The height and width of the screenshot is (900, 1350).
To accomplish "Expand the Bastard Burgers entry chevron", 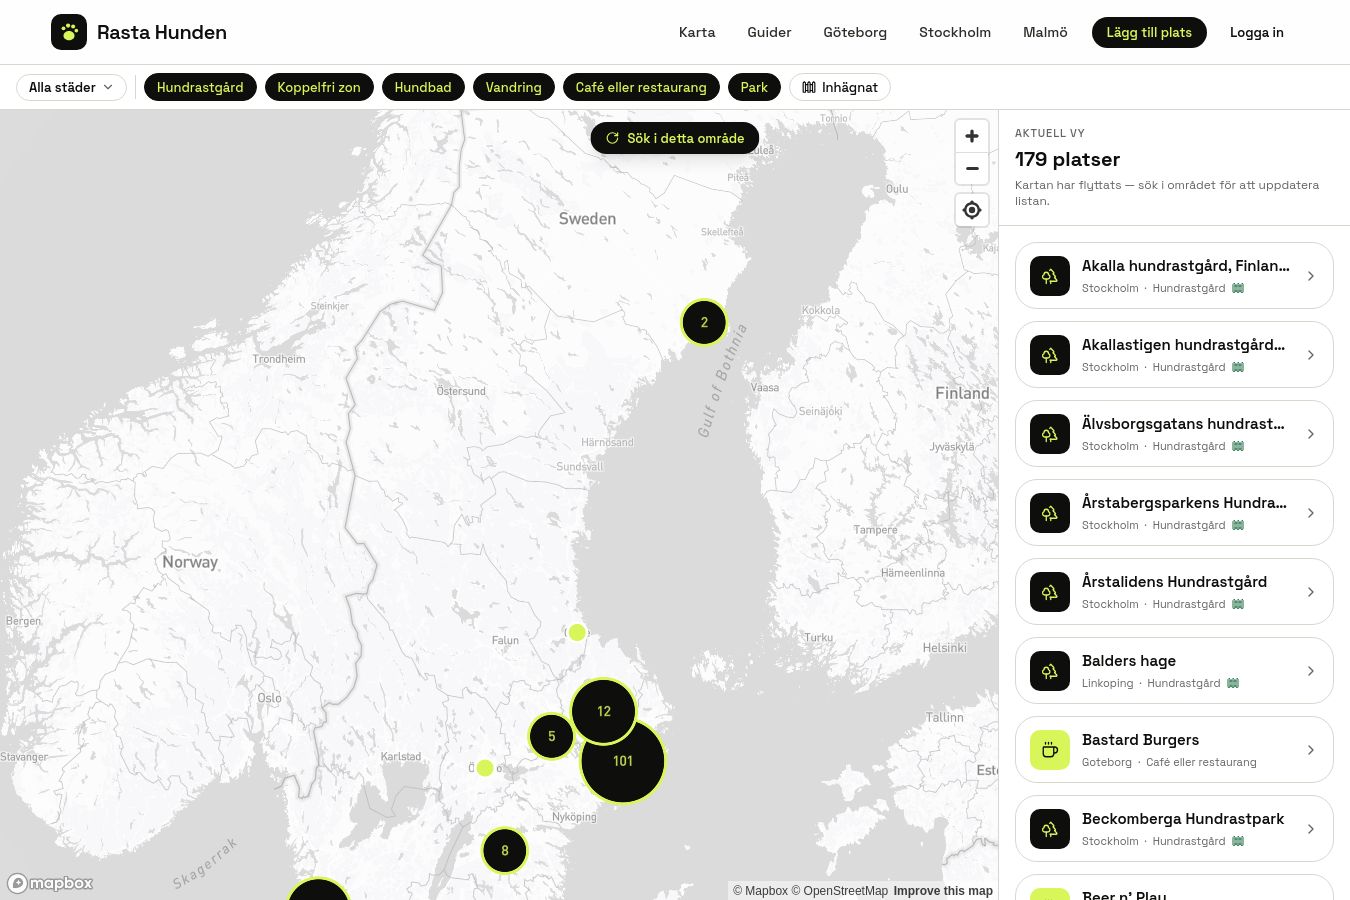I will tap(1311, 750).
